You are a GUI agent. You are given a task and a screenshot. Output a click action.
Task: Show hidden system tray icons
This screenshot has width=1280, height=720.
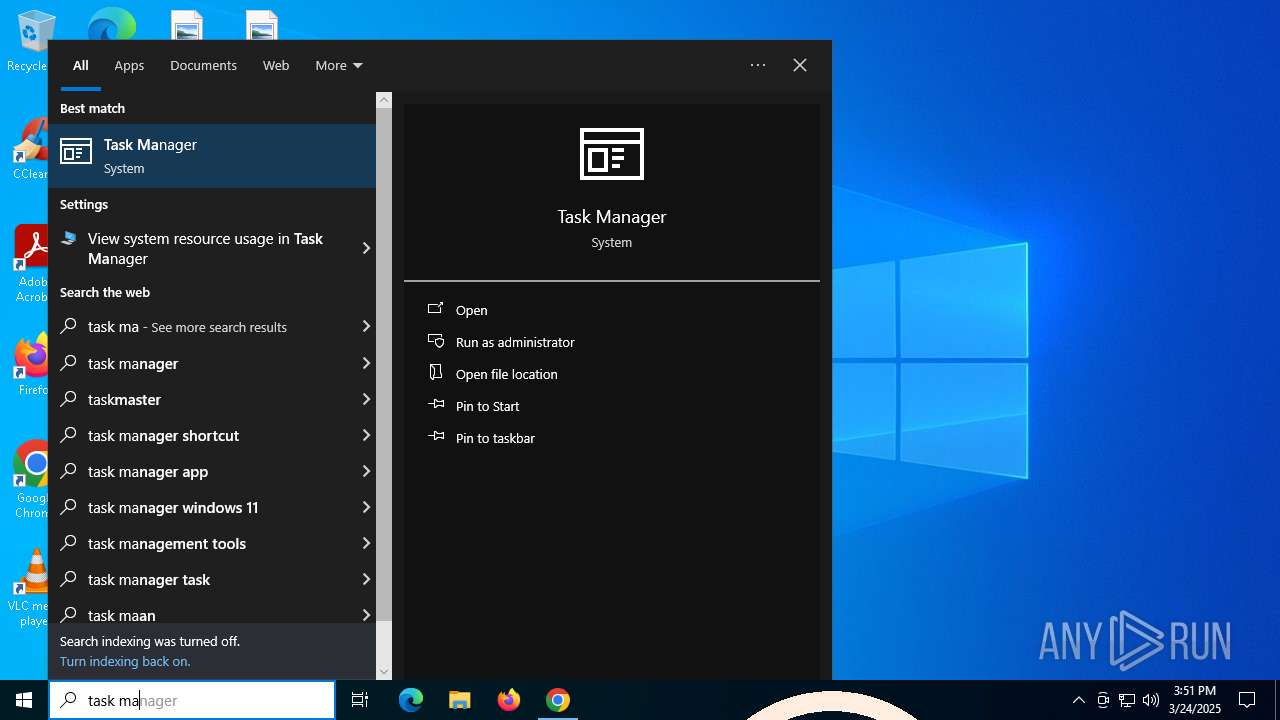(1078, 700)
